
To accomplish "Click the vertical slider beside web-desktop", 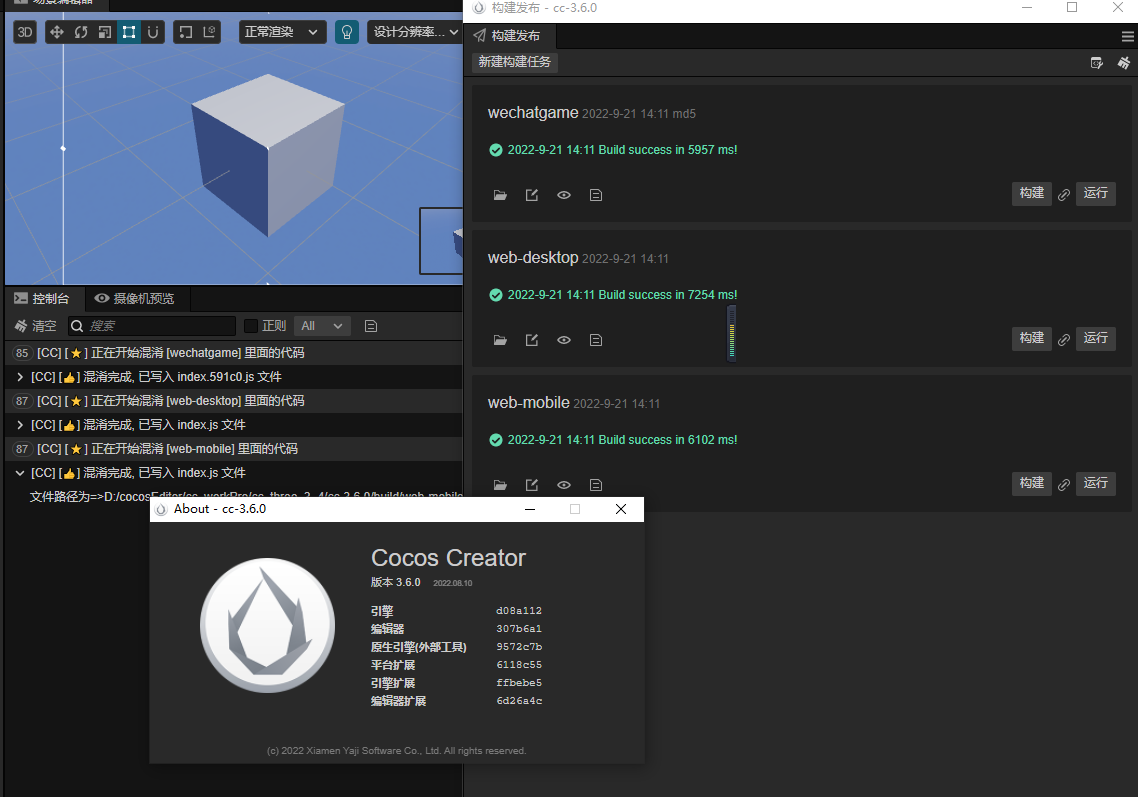I will click(x=732, y=333).
